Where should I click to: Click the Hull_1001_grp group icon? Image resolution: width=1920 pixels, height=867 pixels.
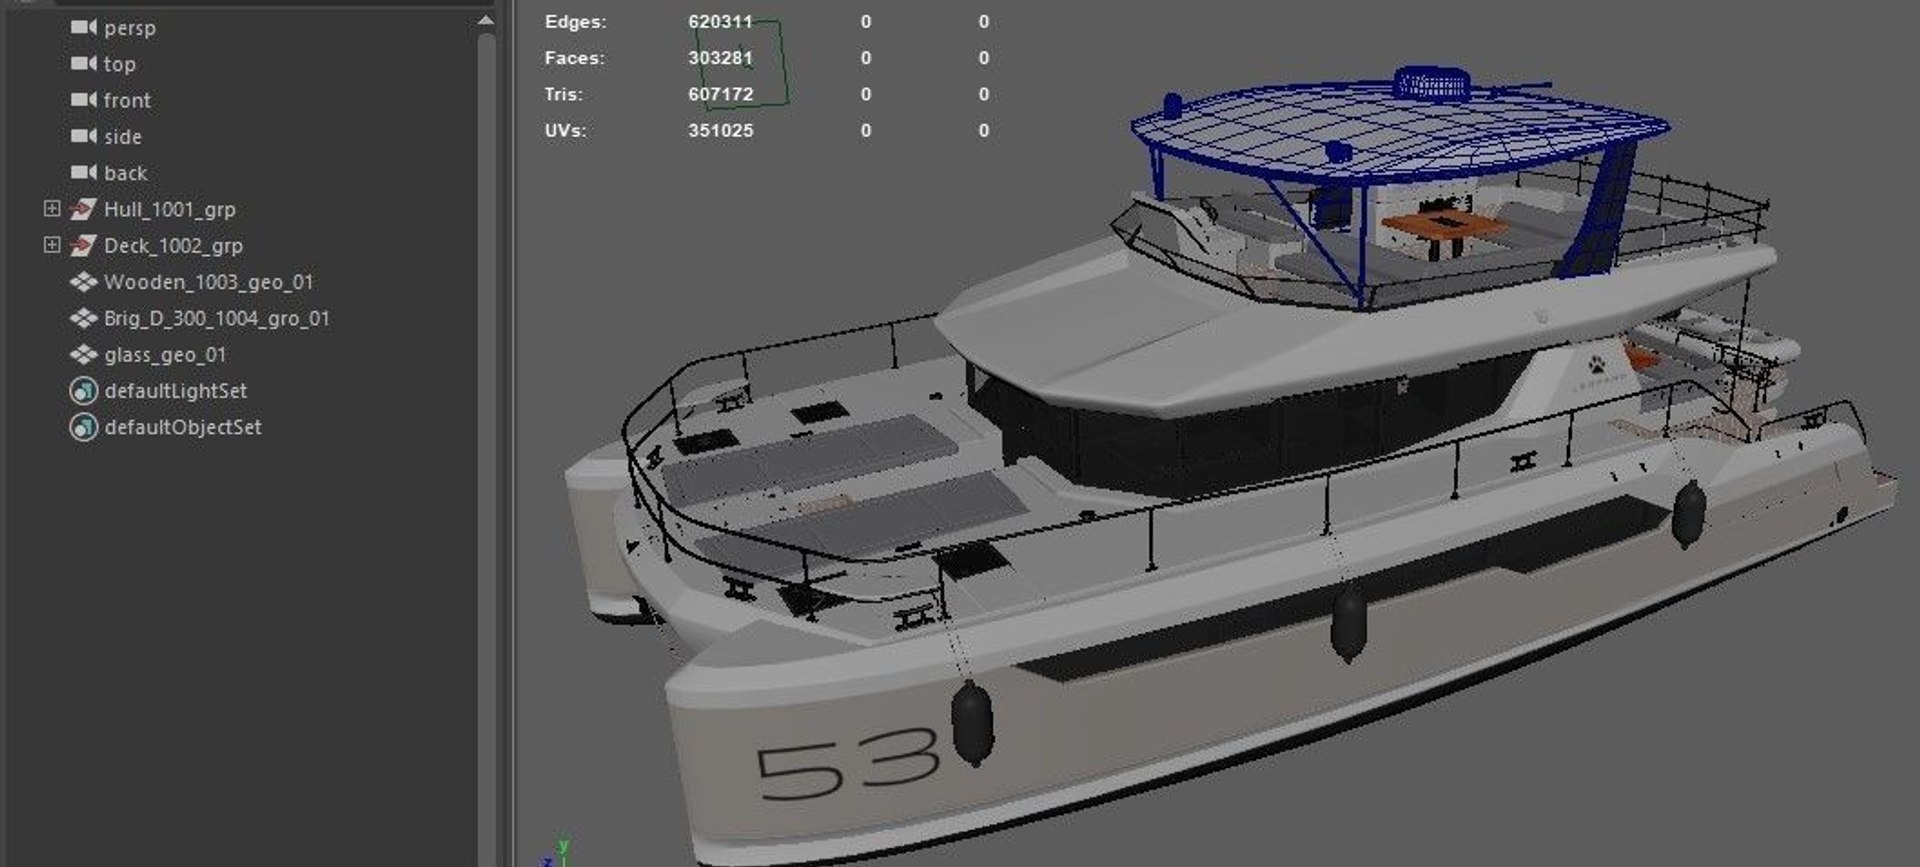pos(83,209)
